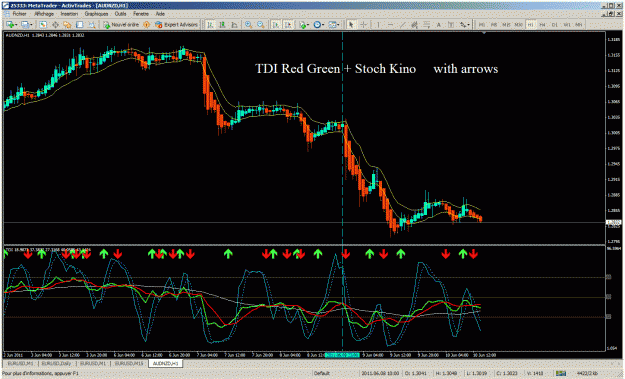
Task: Select the cursor arrow tool
Action: click(x=351, y=25)
